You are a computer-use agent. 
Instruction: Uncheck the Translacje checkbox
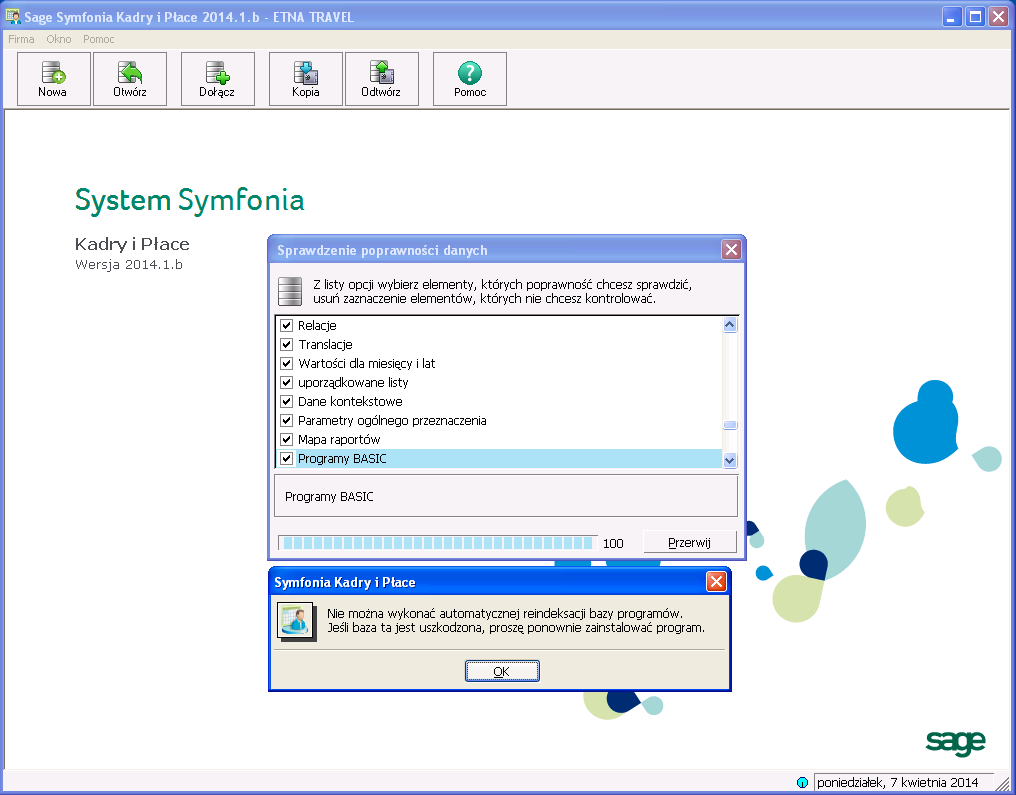(x=286, y=344)
